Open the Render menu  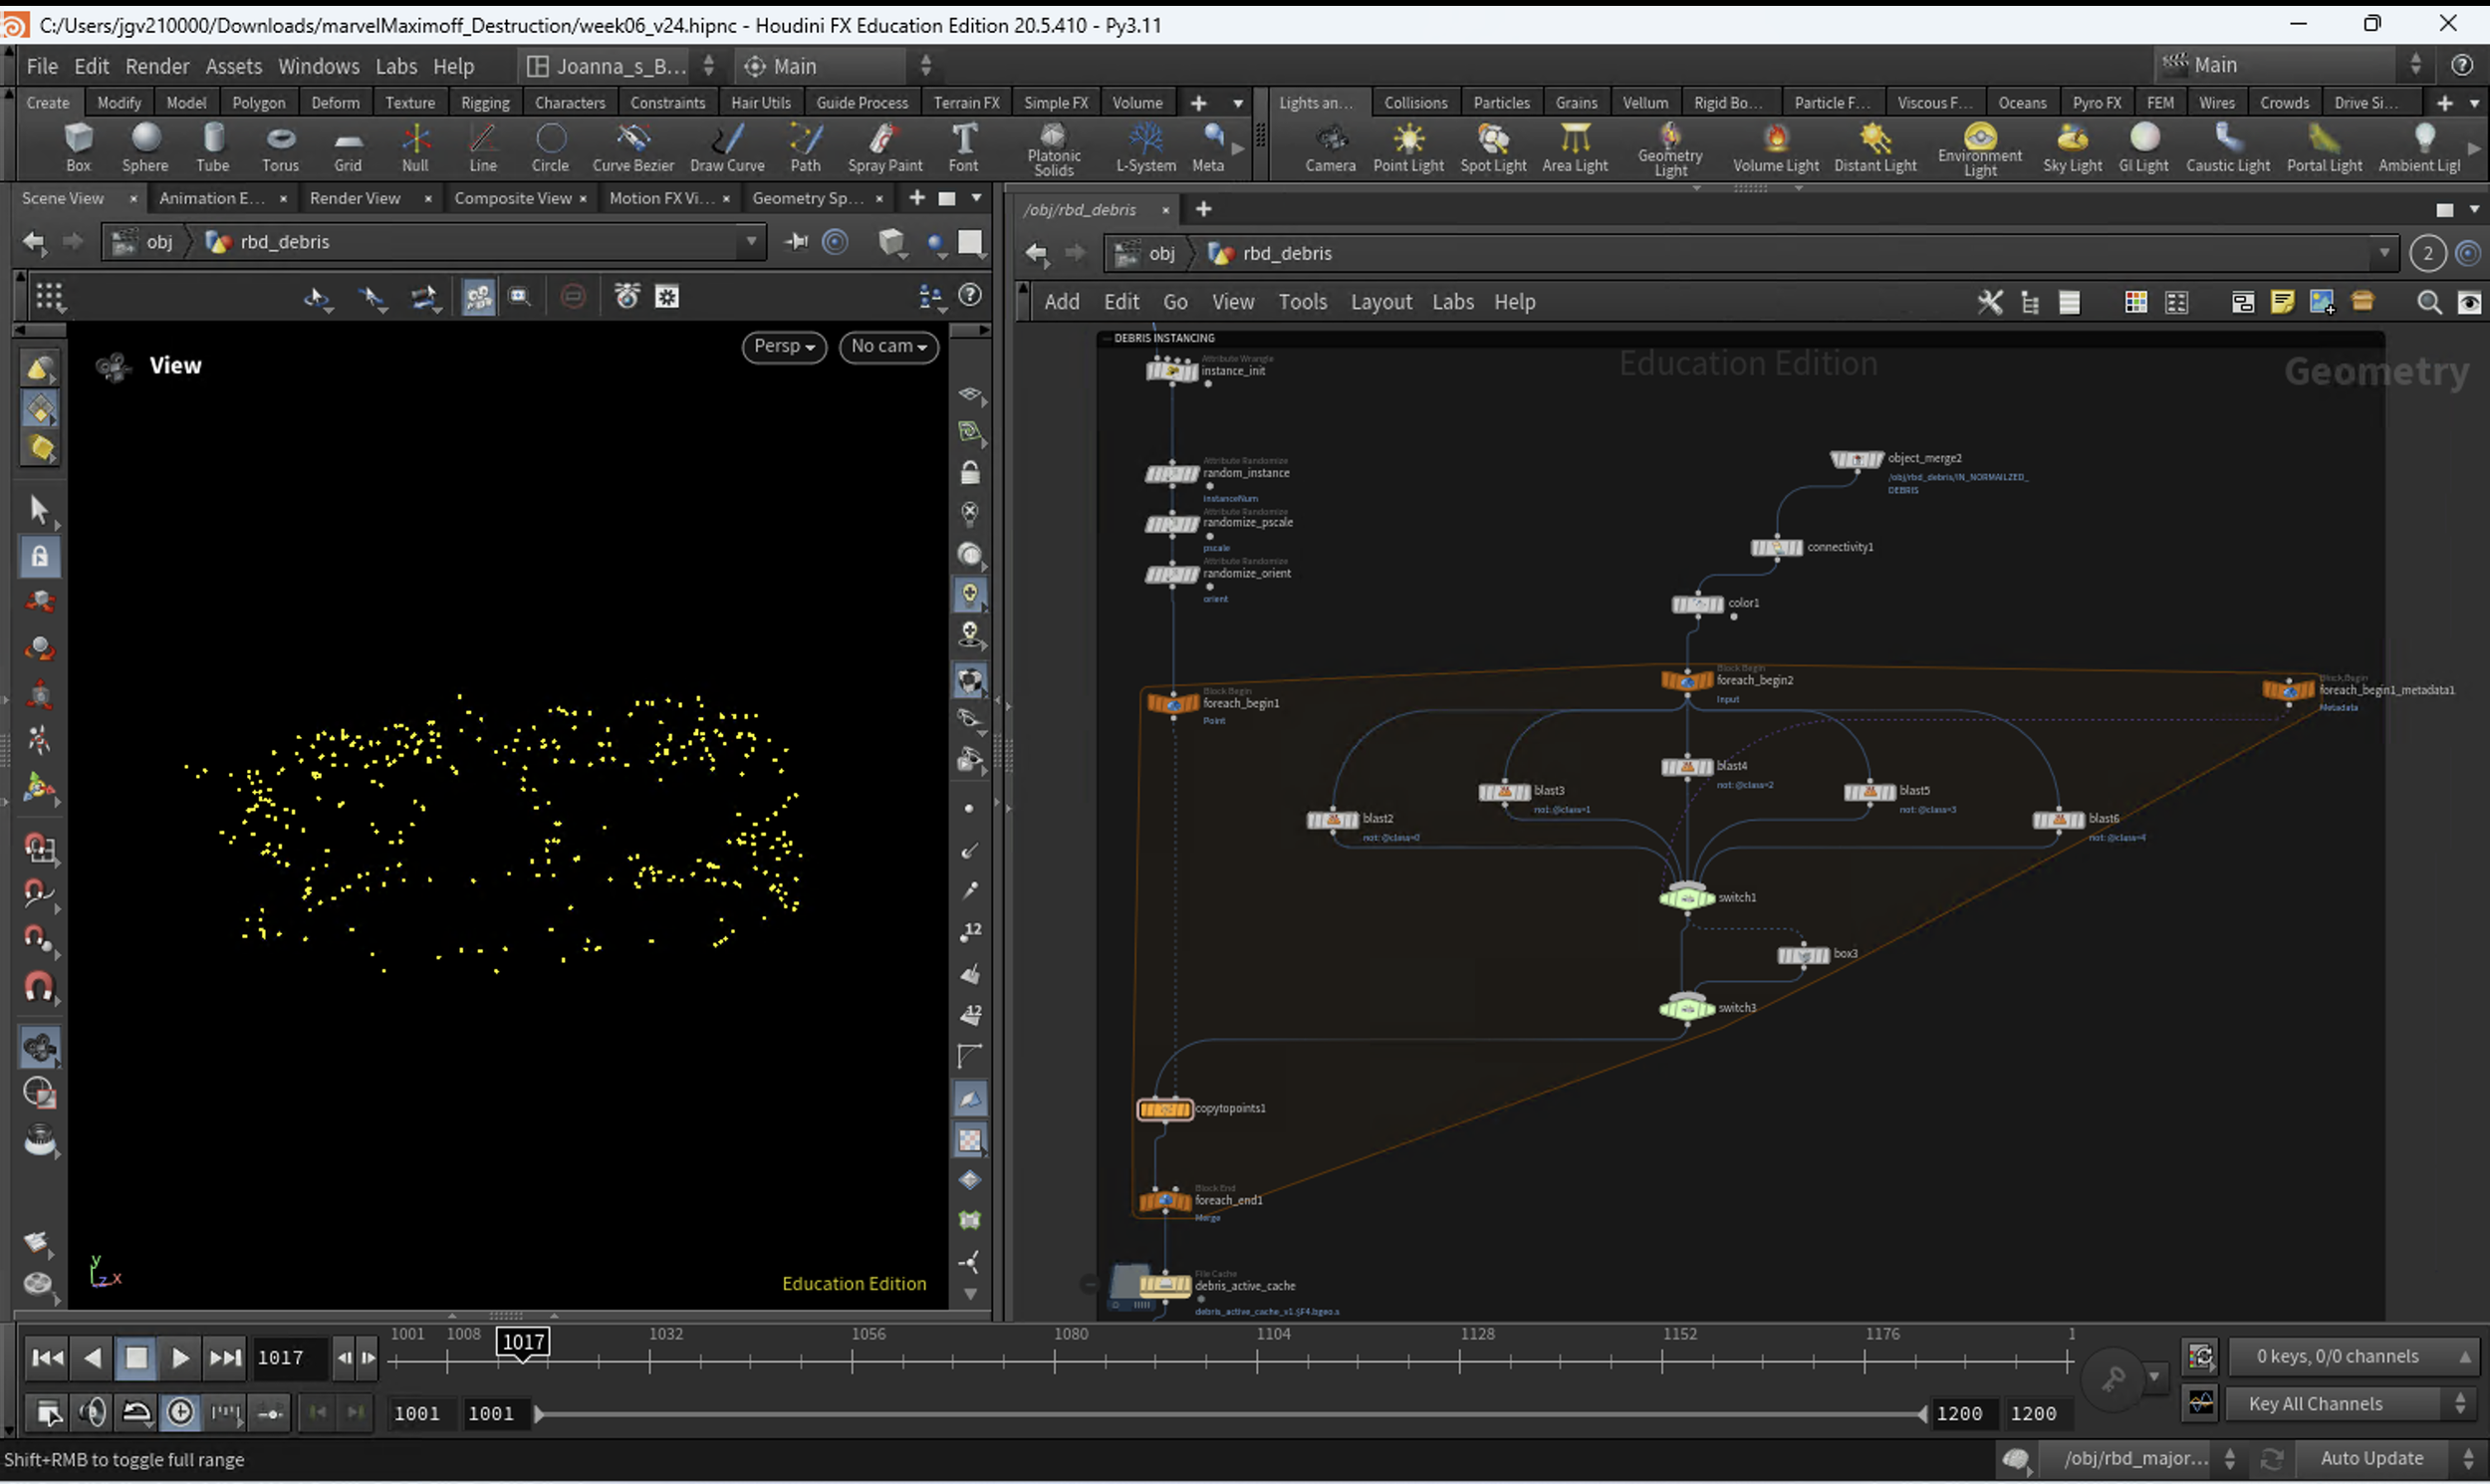coord(157,66)
